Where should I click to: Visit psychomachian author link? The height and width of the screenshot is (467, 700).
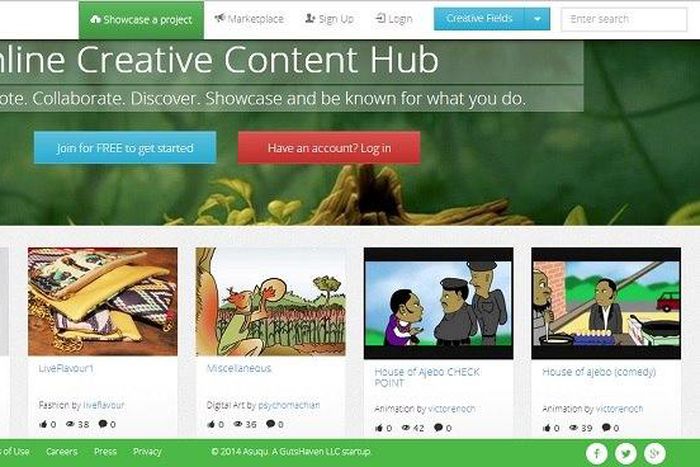coord(289,405)
